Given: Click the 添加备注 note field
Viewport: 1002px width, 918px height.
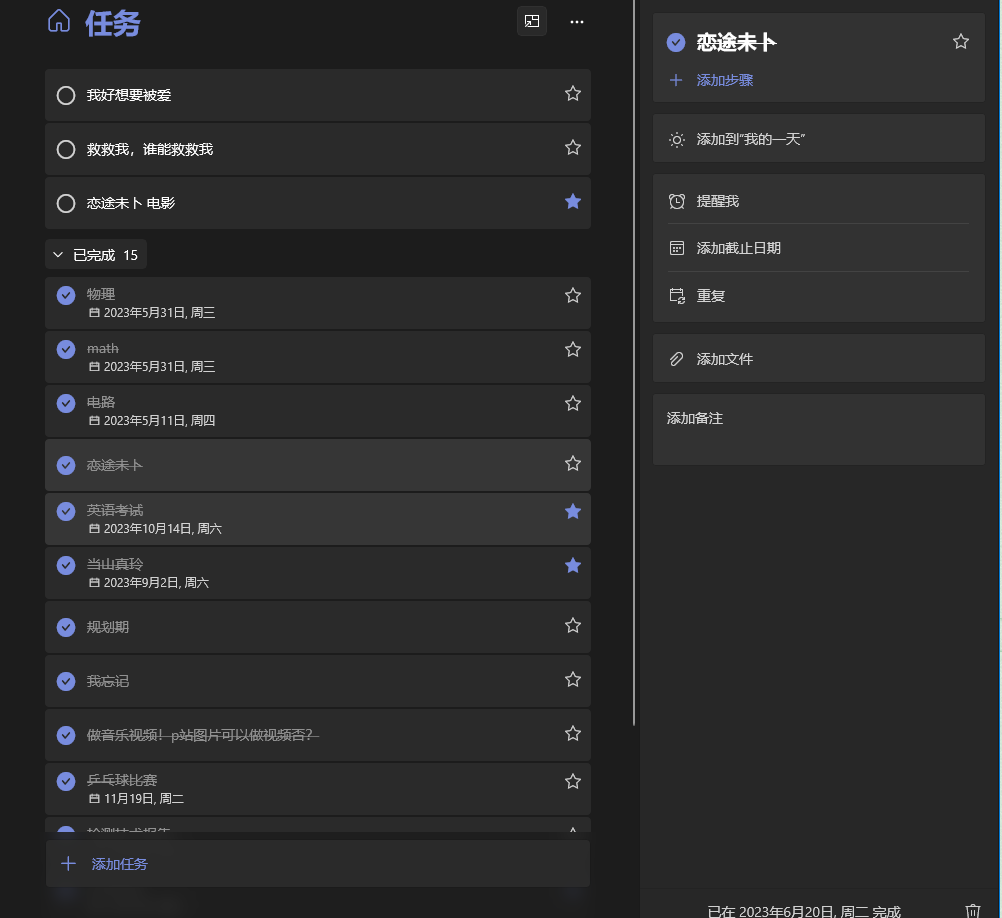Looking at the screenshot, I should pos(818,428).
